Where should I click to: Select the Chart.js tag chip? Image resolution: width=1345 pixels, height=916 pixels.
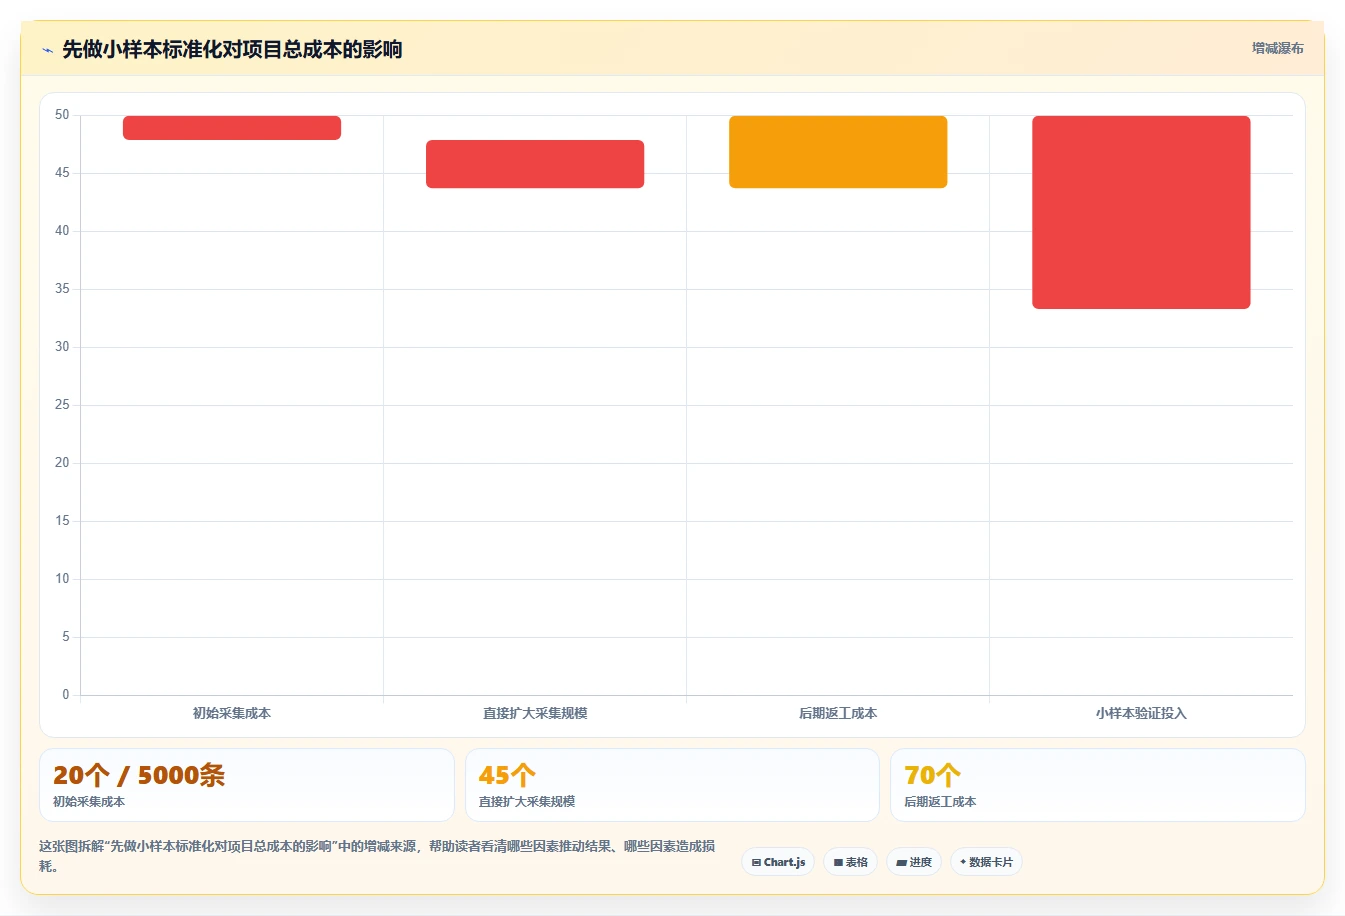coord(778,862)
